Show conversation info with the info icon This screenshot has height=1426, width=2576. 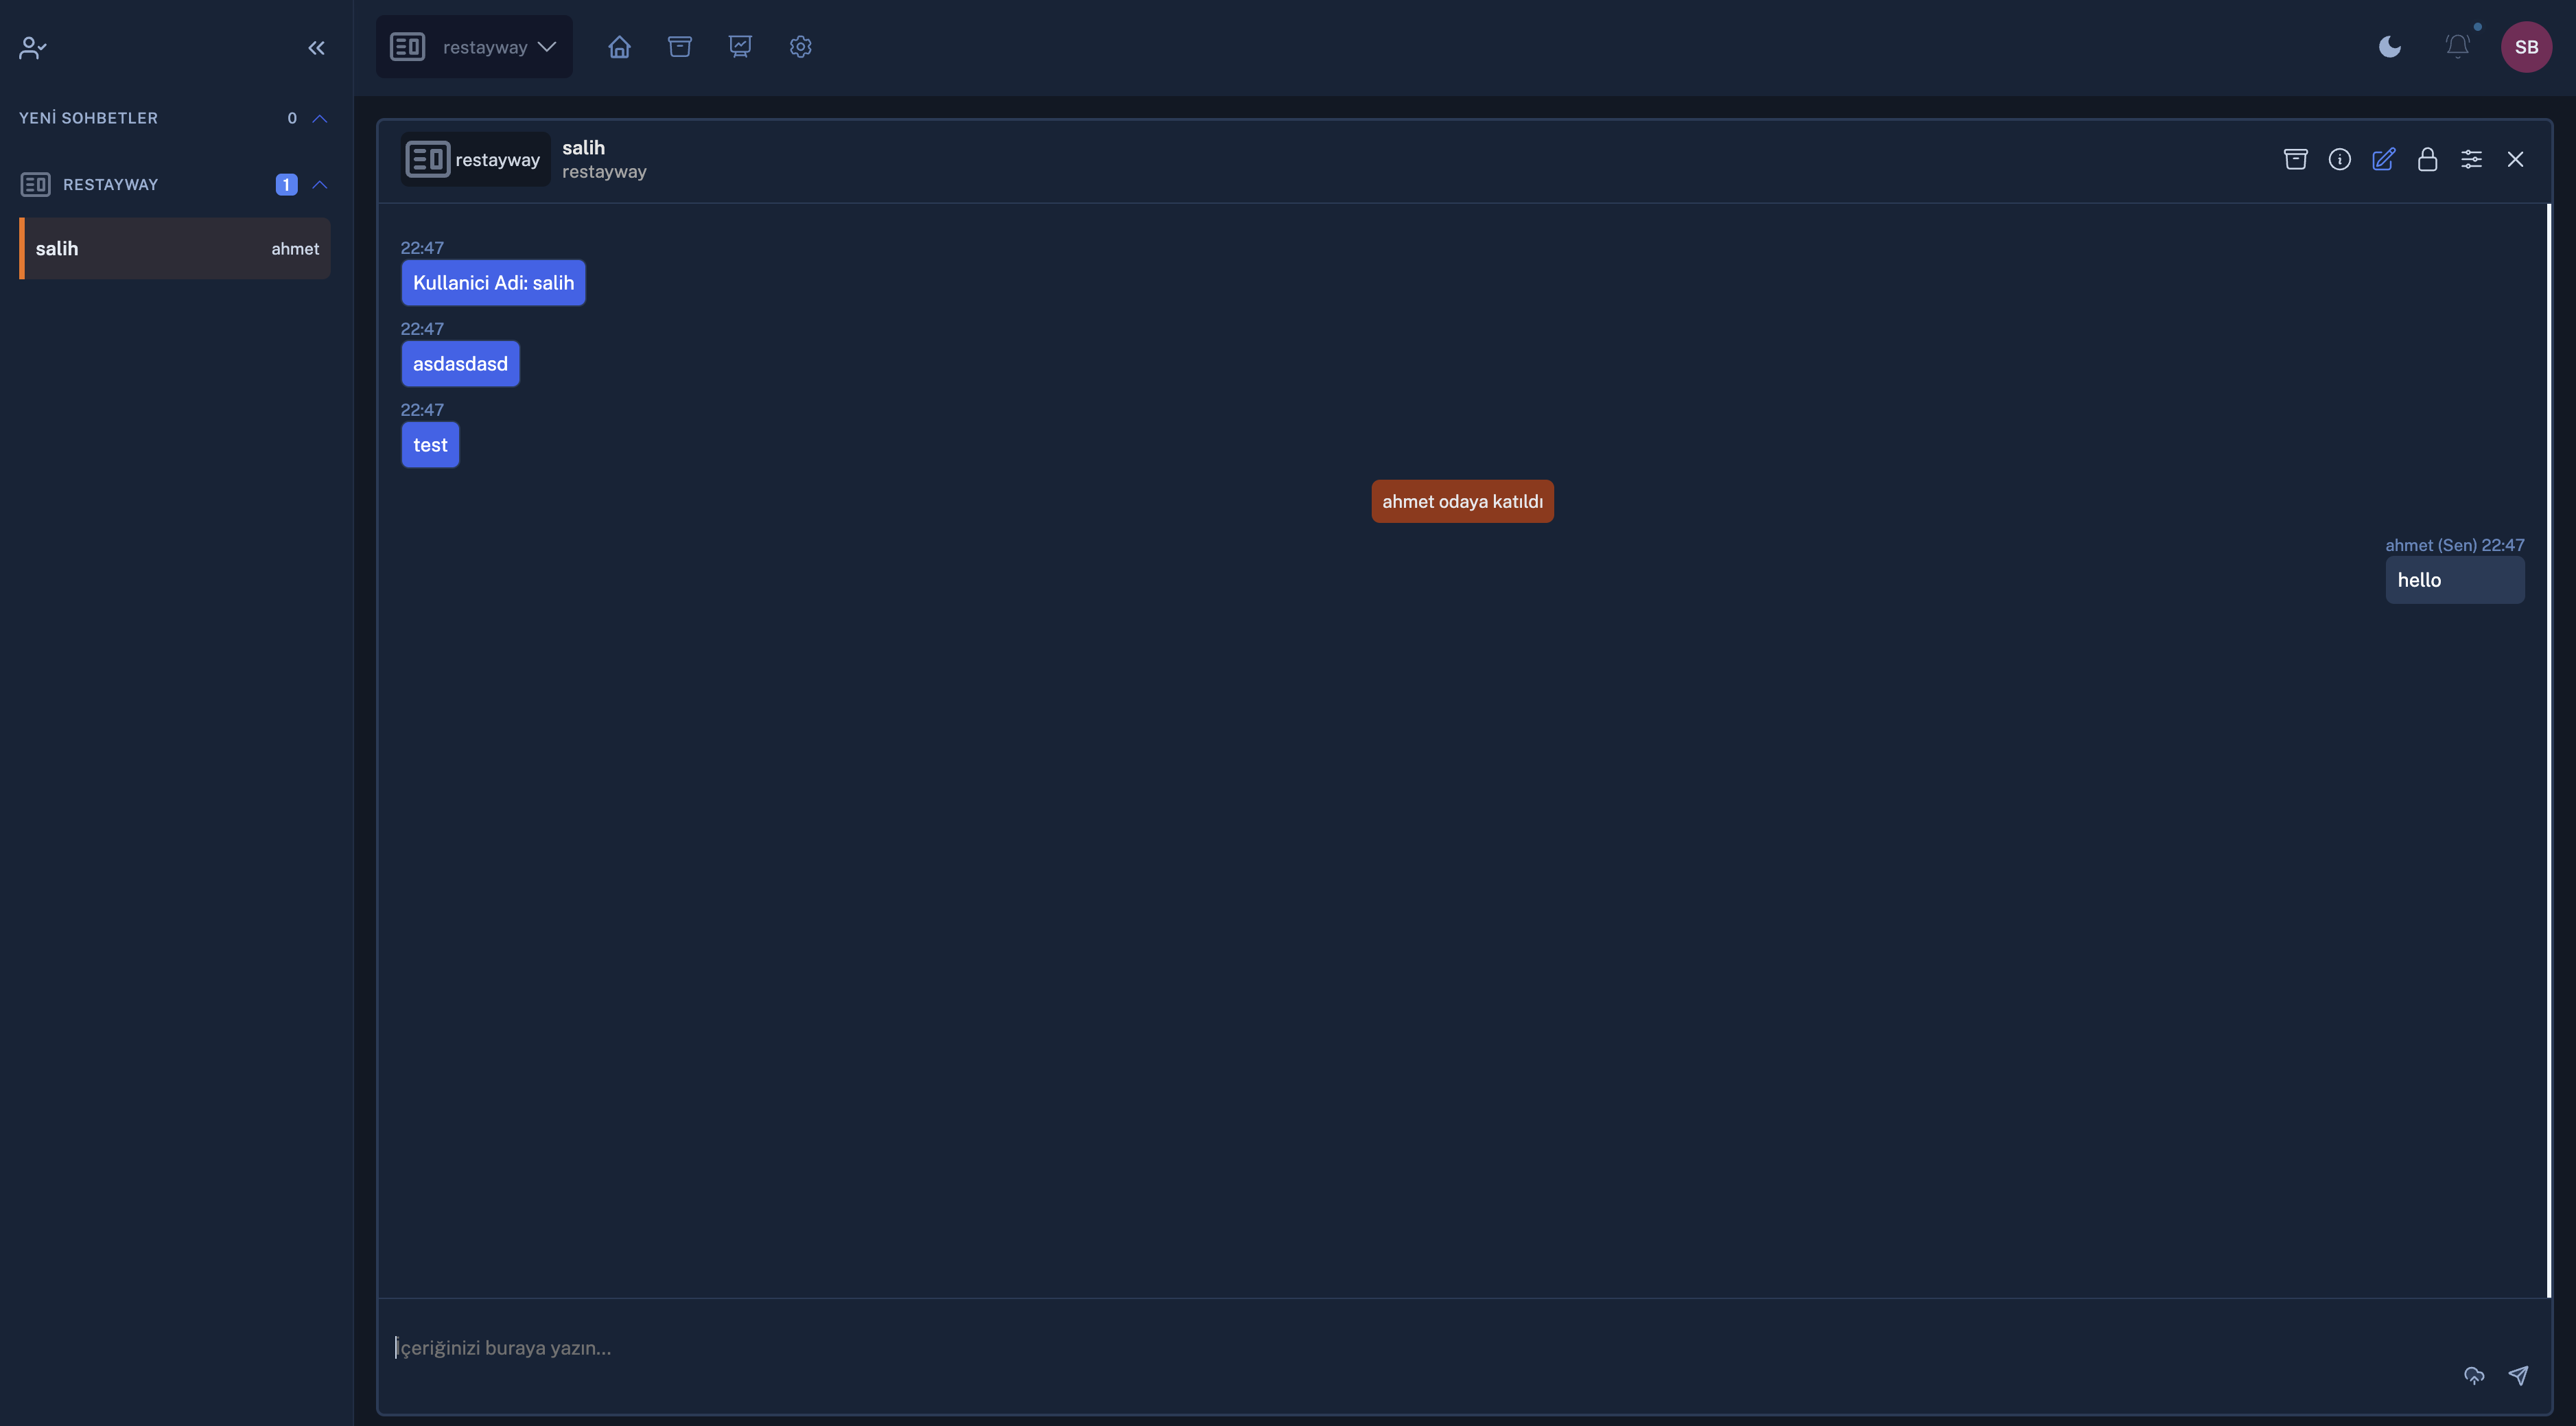tap(2339, 159)
